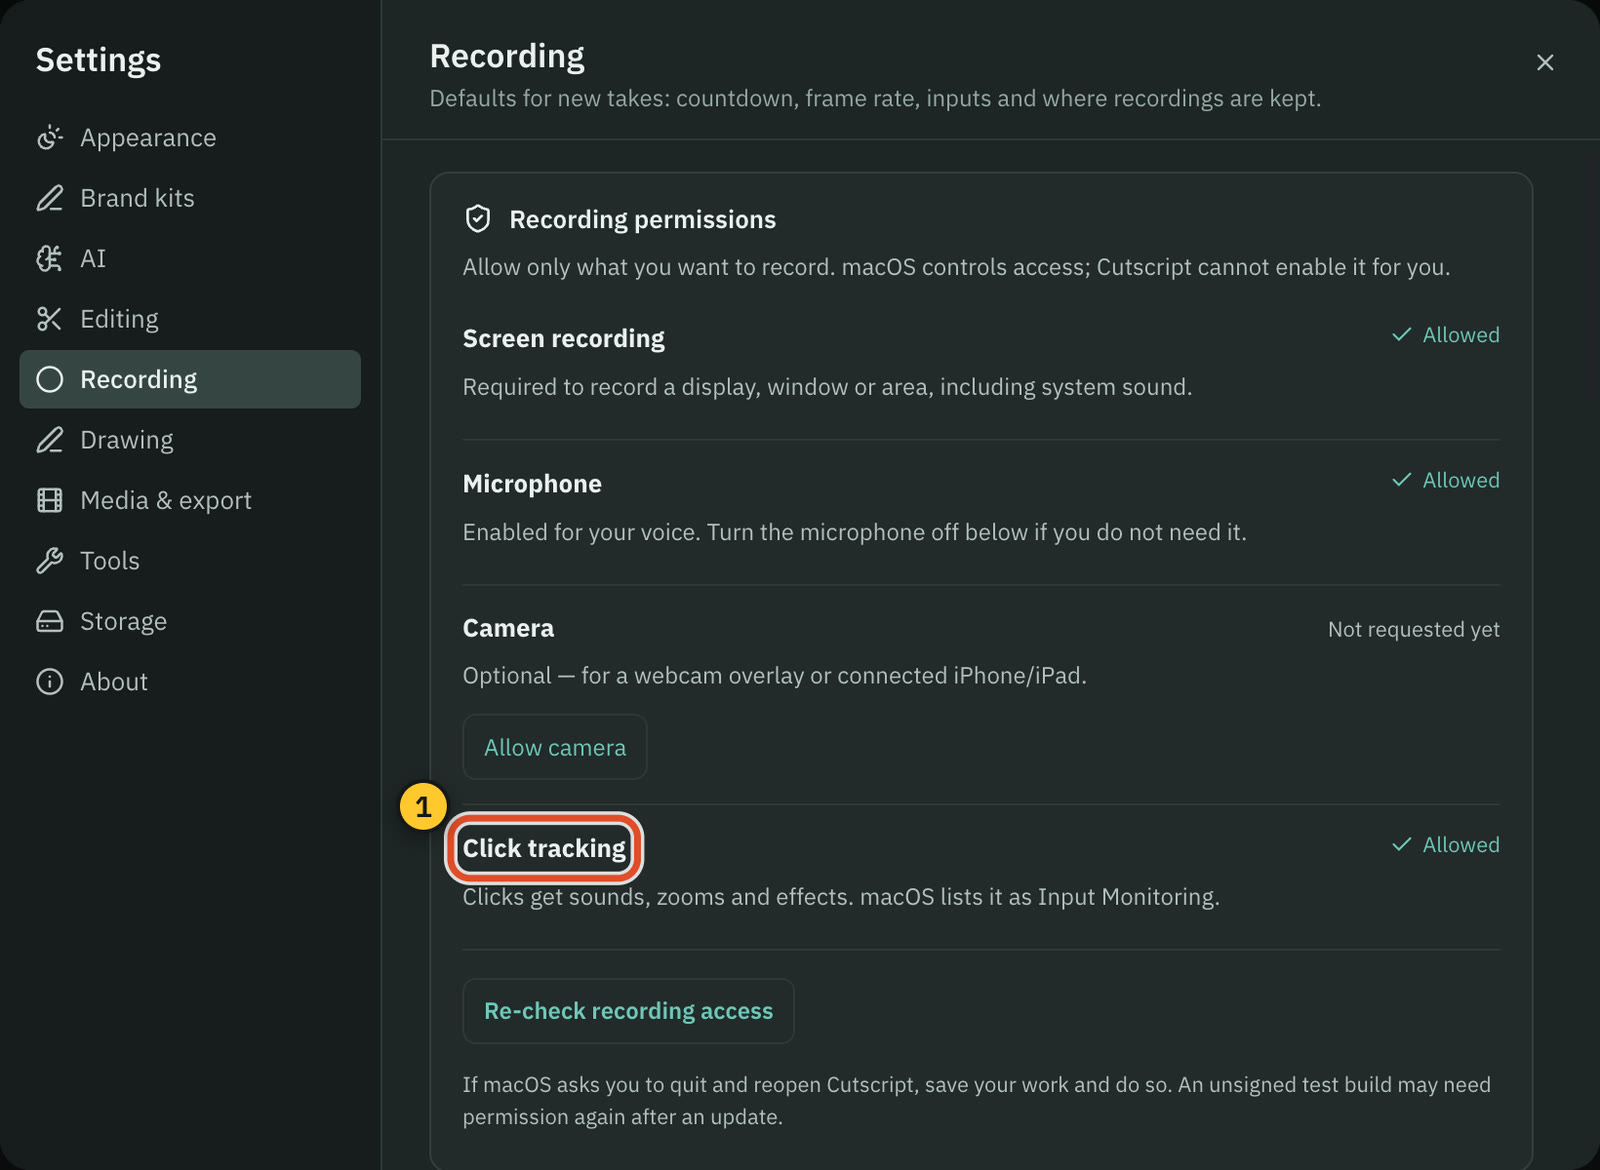This screenshot has height=1170, width=1600.
Task: Open the Storage settings label
Action: pyautogui.click(x=123, y=621)
